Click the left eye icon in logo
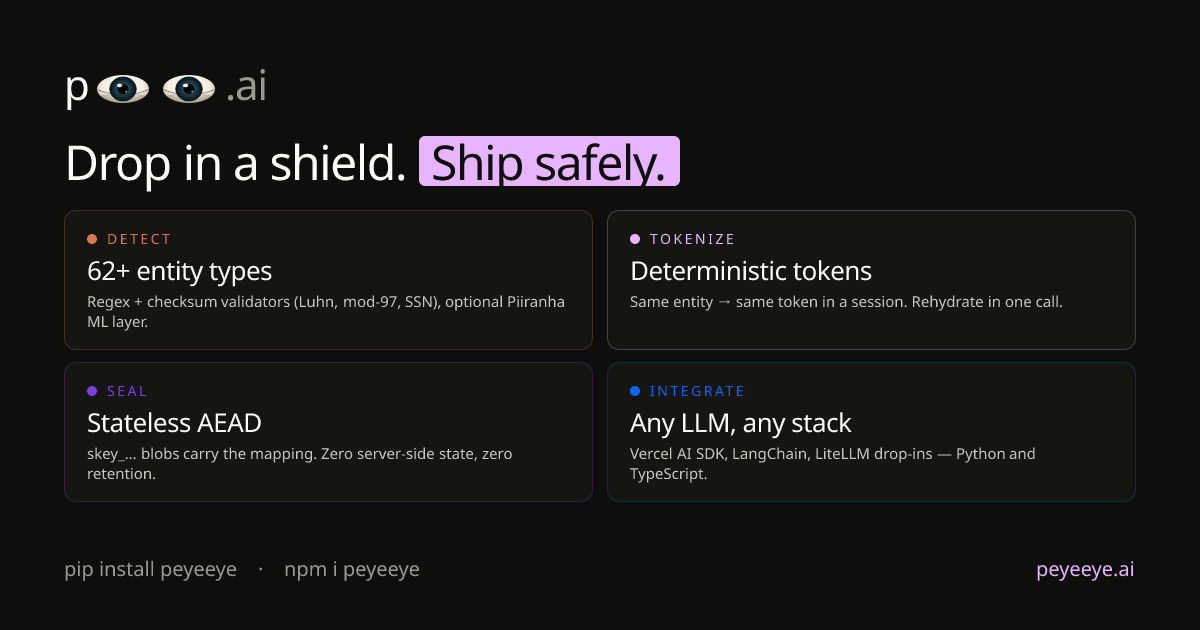This screenshot has width=1200, height=630. [123, 89]
